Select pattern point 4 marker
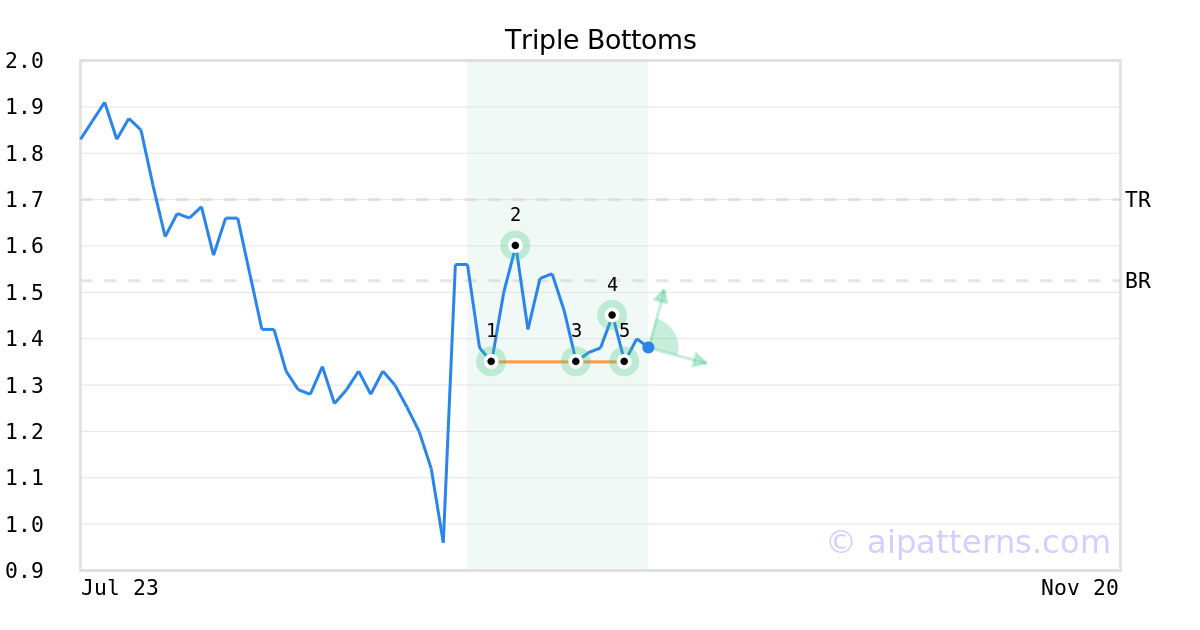This screenshot has height=630, width=1200. tap(612, 315)
